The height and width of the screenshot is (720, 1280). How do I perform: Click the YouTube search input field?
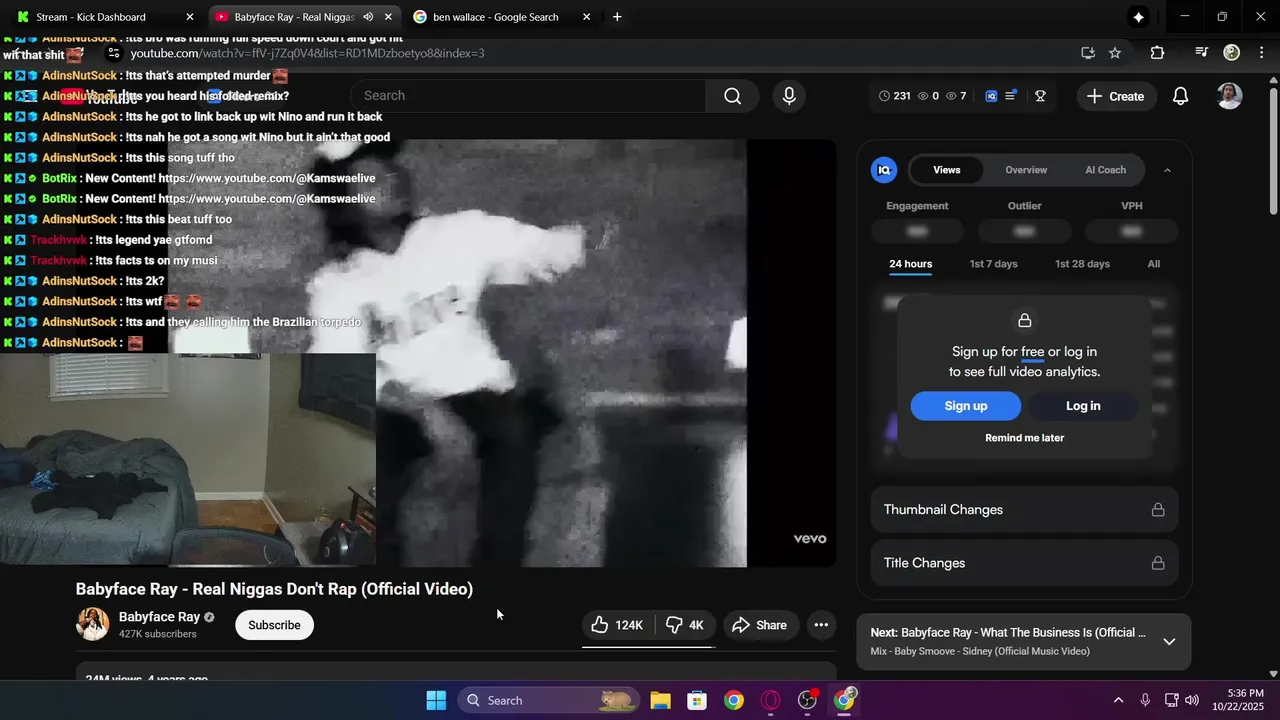[x=528, y=96]
